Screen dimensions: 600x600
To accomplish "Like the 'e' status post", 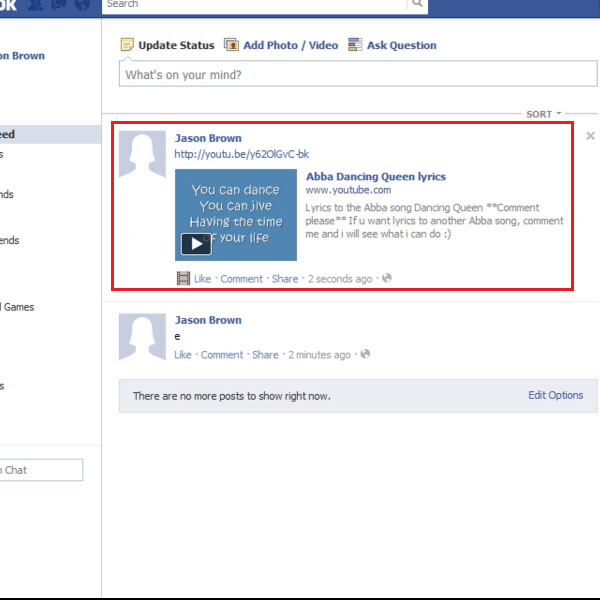I will 183,355.
